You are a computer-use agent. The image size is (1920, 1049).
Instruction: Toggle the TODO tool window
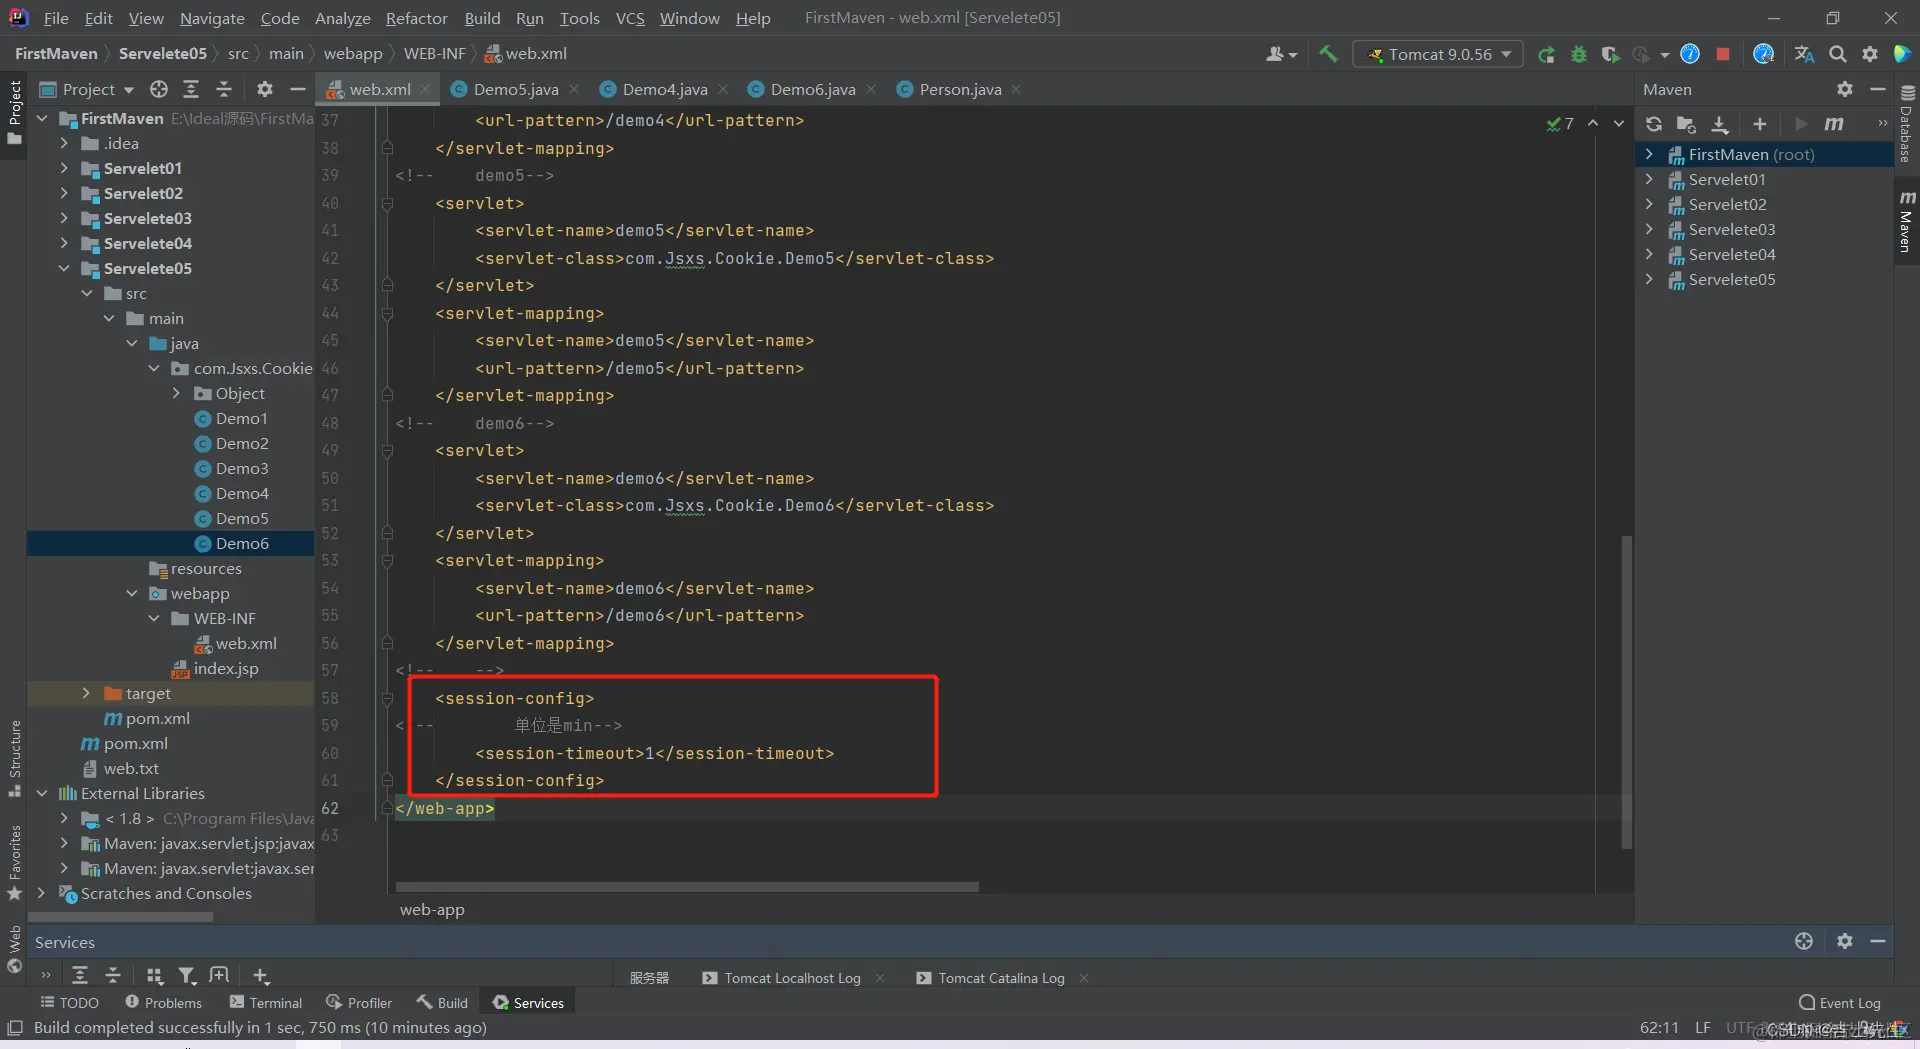pyautogui.click(x=69, y=1002)
